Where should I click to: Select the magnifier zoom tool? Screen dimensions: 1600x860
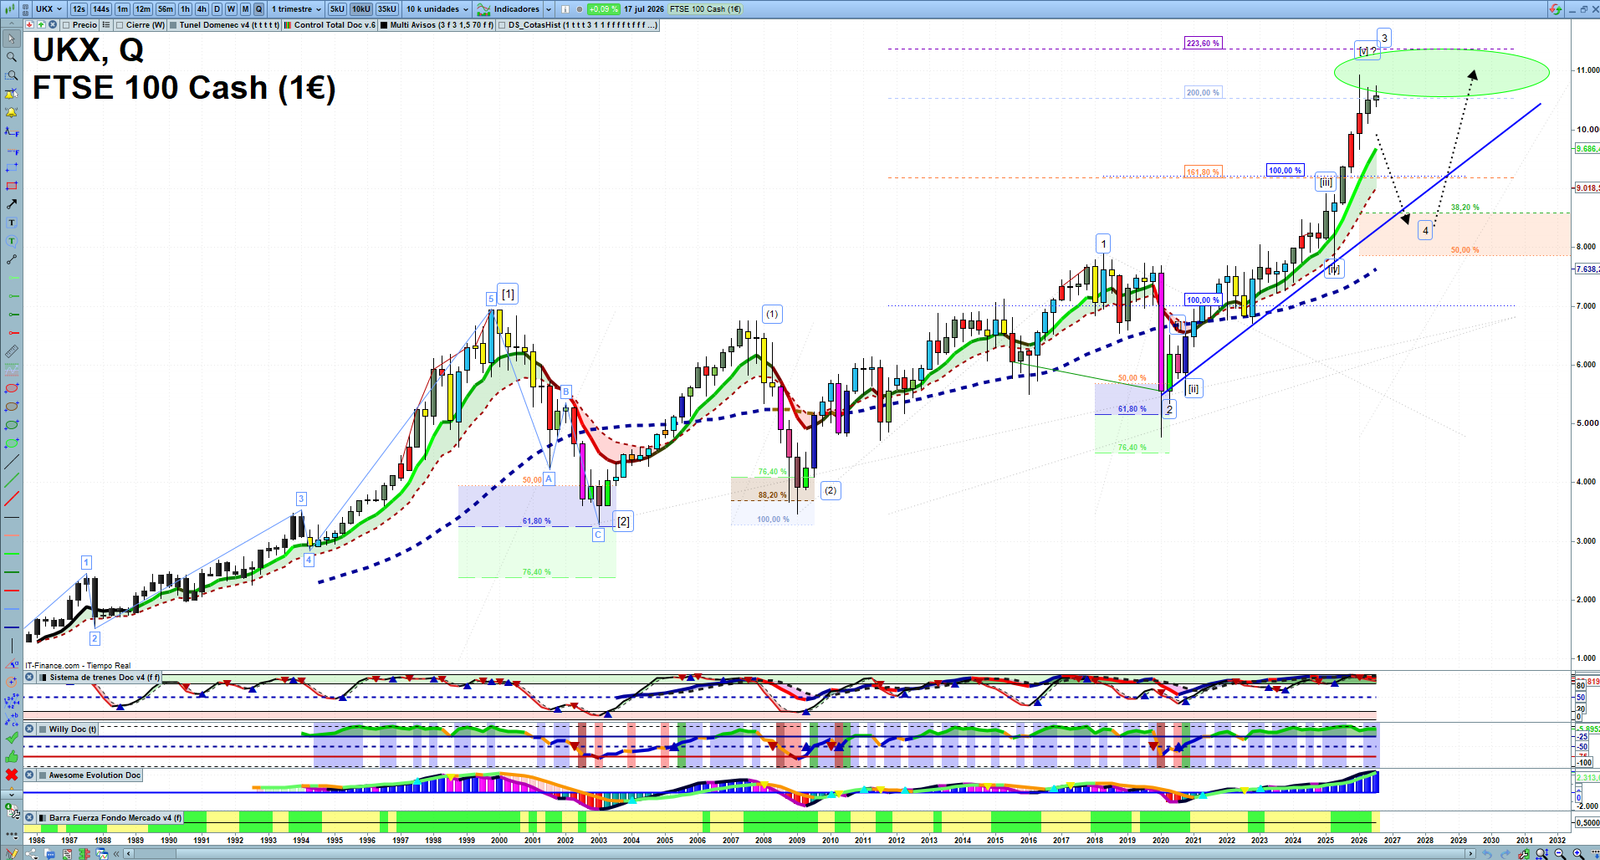[12, 57]
